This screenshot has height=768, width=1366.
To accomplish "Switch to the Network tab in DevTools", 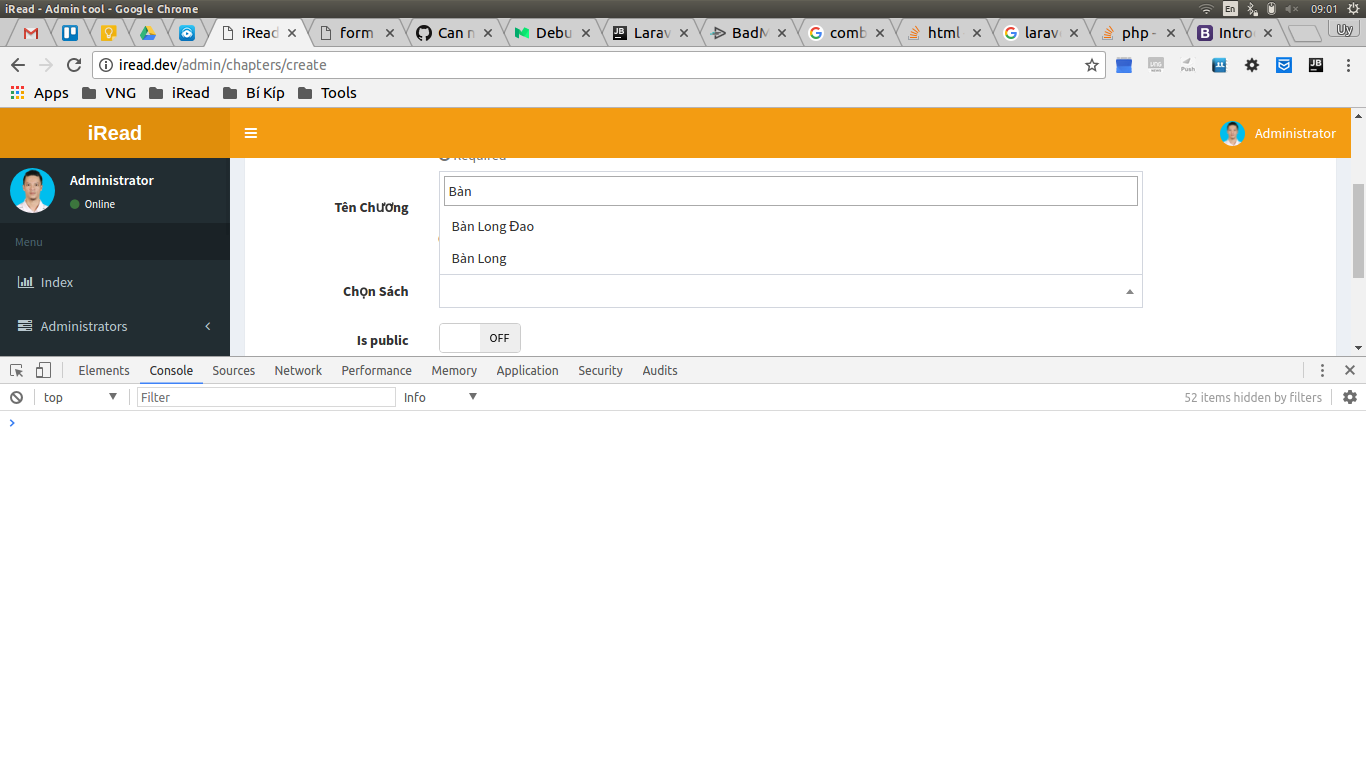I will coord(297,370).
